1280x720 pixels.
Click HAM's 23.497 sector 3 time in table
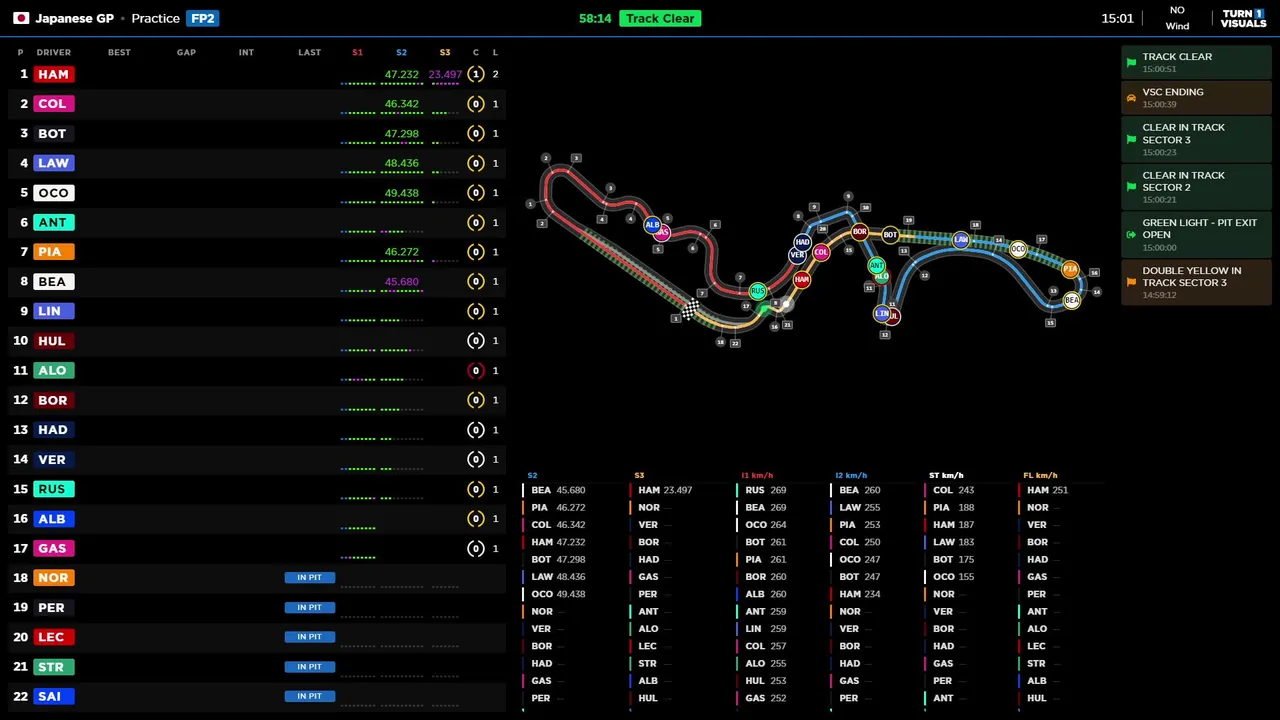[x=445, y=75]
